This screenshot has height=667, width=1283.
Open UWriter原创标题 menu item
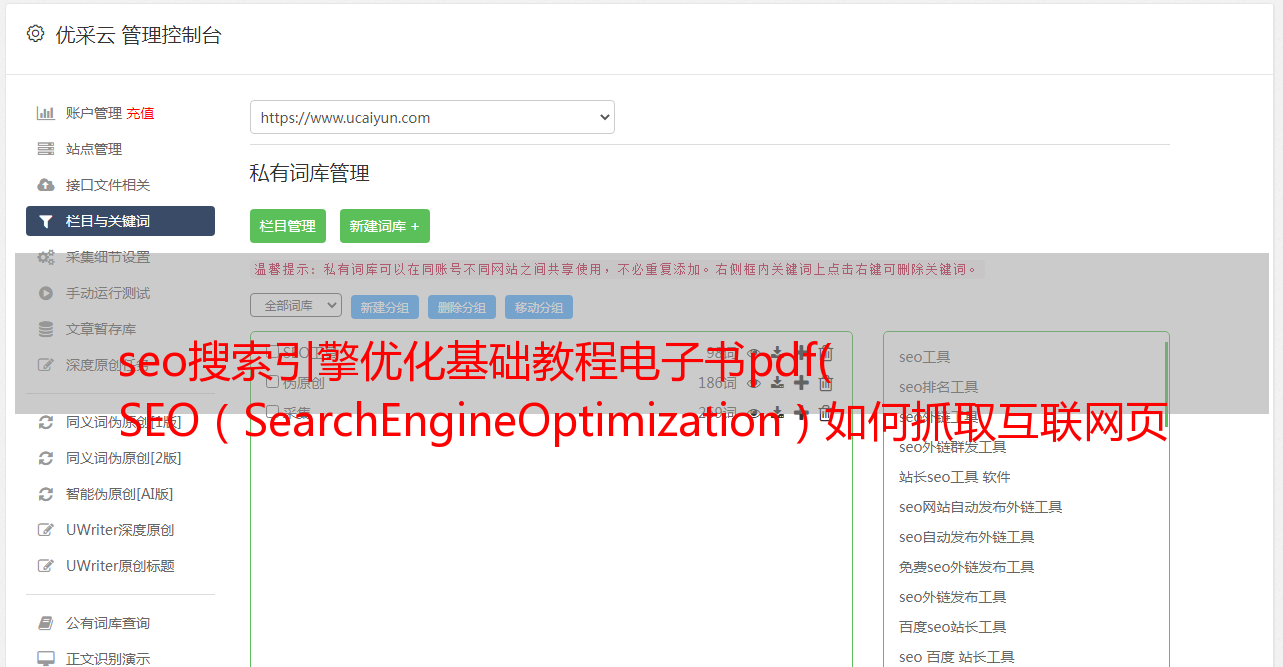[120, 566]
